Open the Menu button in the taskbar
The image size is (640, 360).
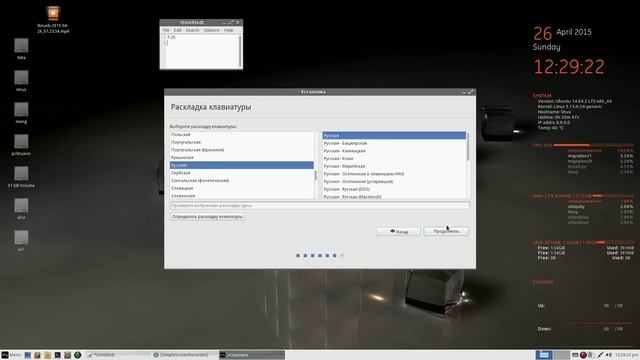(x=11, y=355)
